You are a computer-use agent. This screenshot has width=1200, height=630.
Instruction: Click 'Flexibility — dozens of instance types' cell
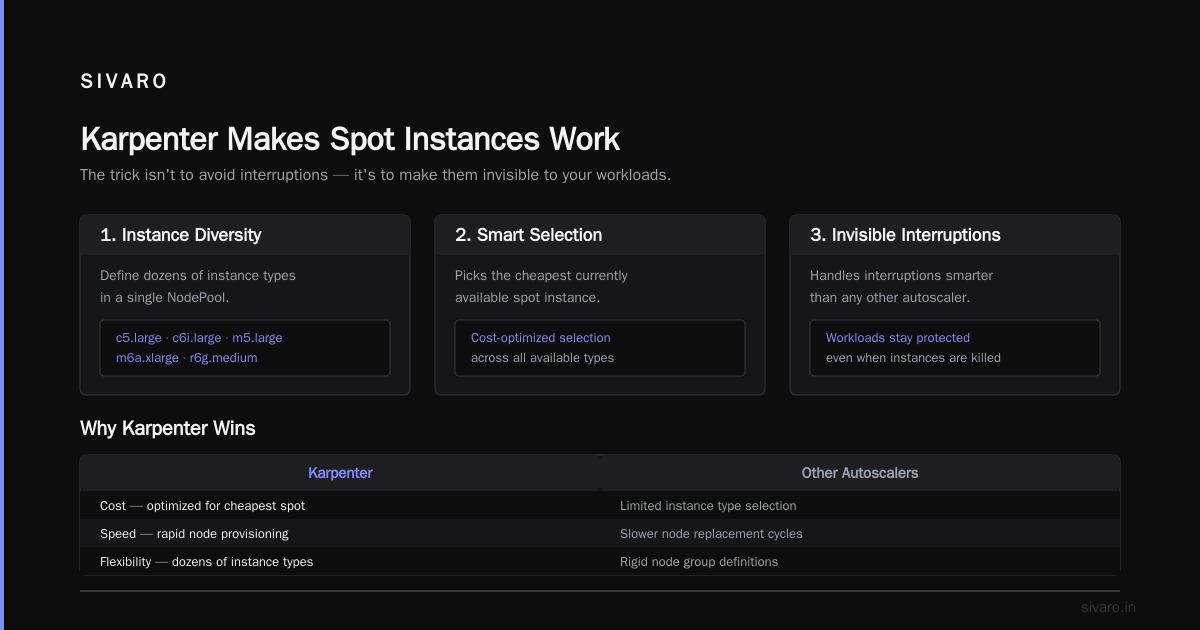pos(340,562)
